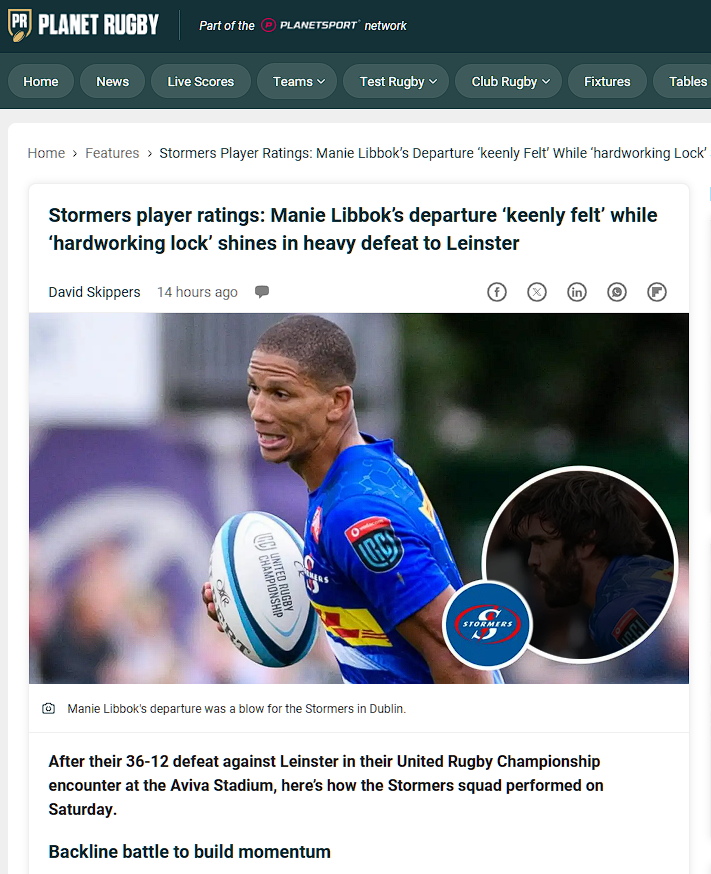Image resolution: width=711 pixels, height=874 pixels.
Task: Open the comments speech bubble icon
Action: [262, 292]
